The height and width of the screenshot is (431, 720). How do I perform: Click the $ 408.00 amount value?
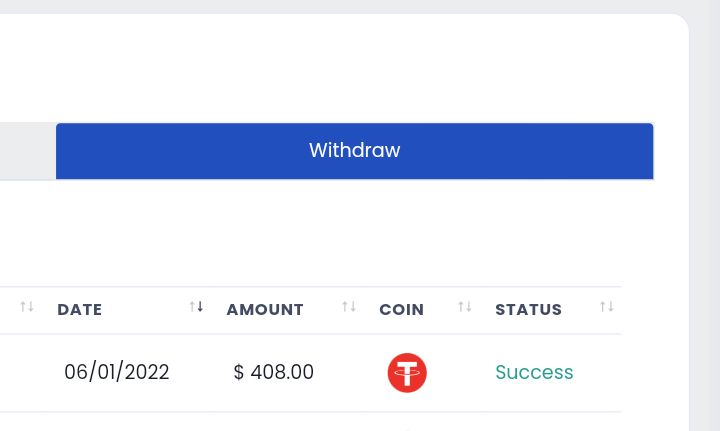click(274, 372)
